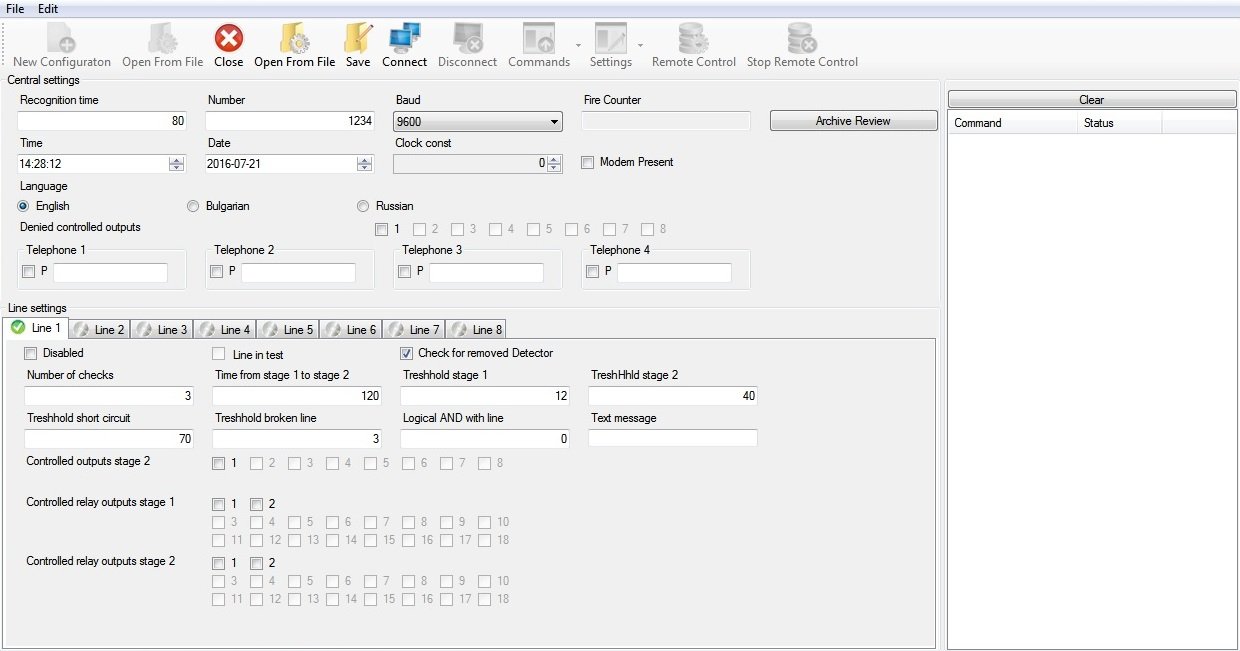Click the Text message input field
The image size is (1240, 651).
point(673,438)
